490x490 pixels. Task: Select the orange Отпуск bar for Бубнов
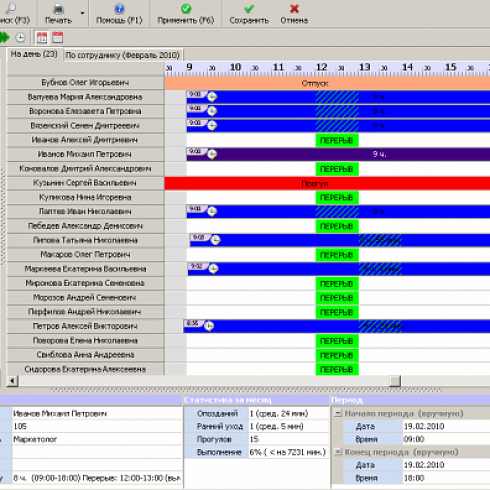[327, 83]
